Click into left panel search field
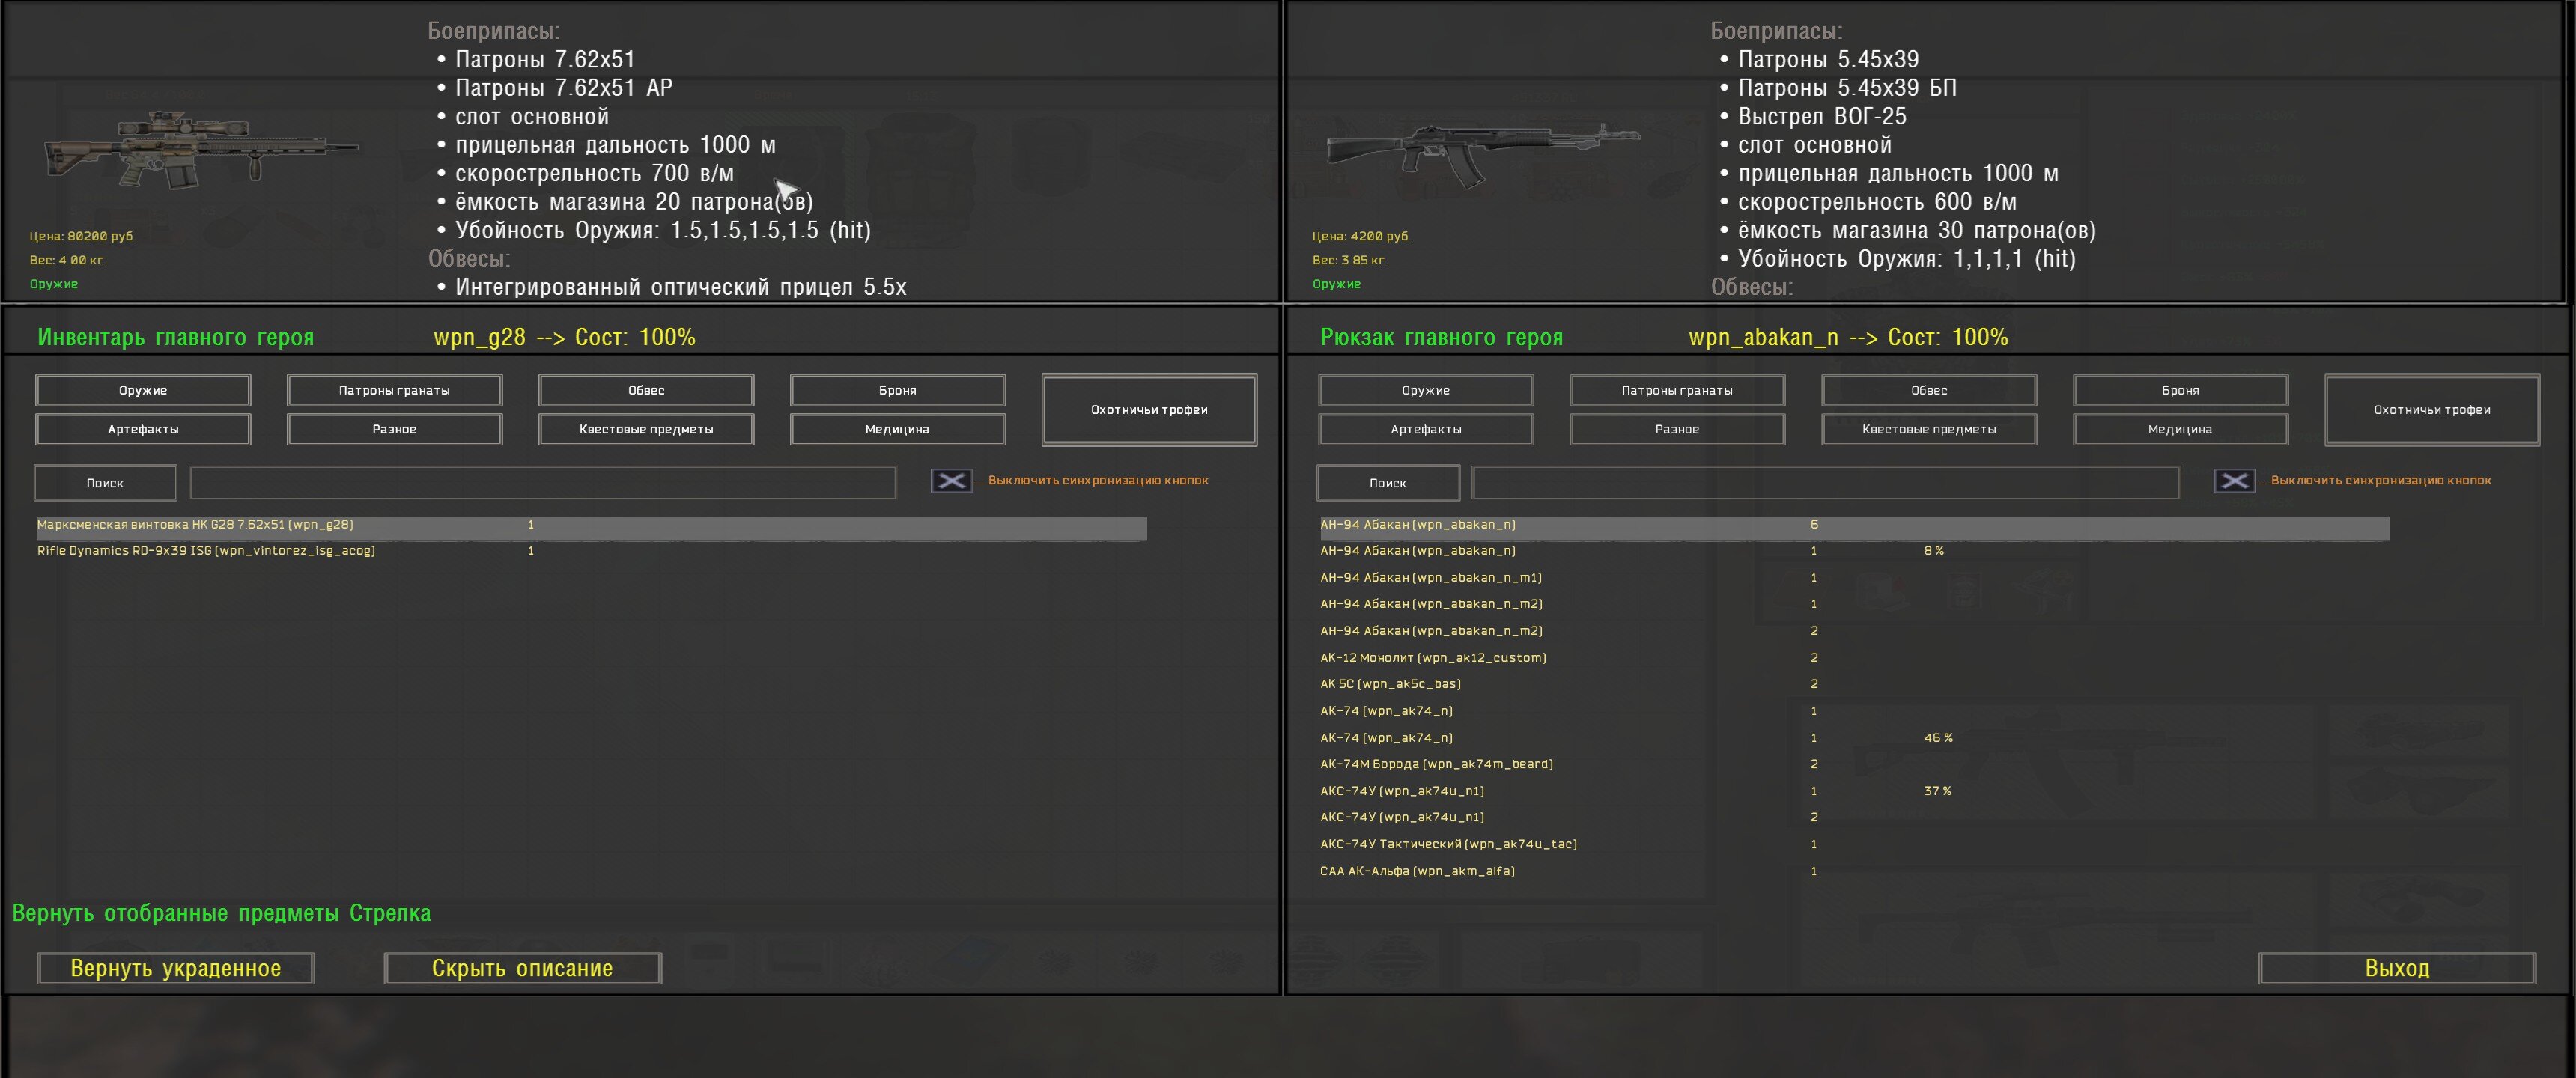 coord(542,482)
